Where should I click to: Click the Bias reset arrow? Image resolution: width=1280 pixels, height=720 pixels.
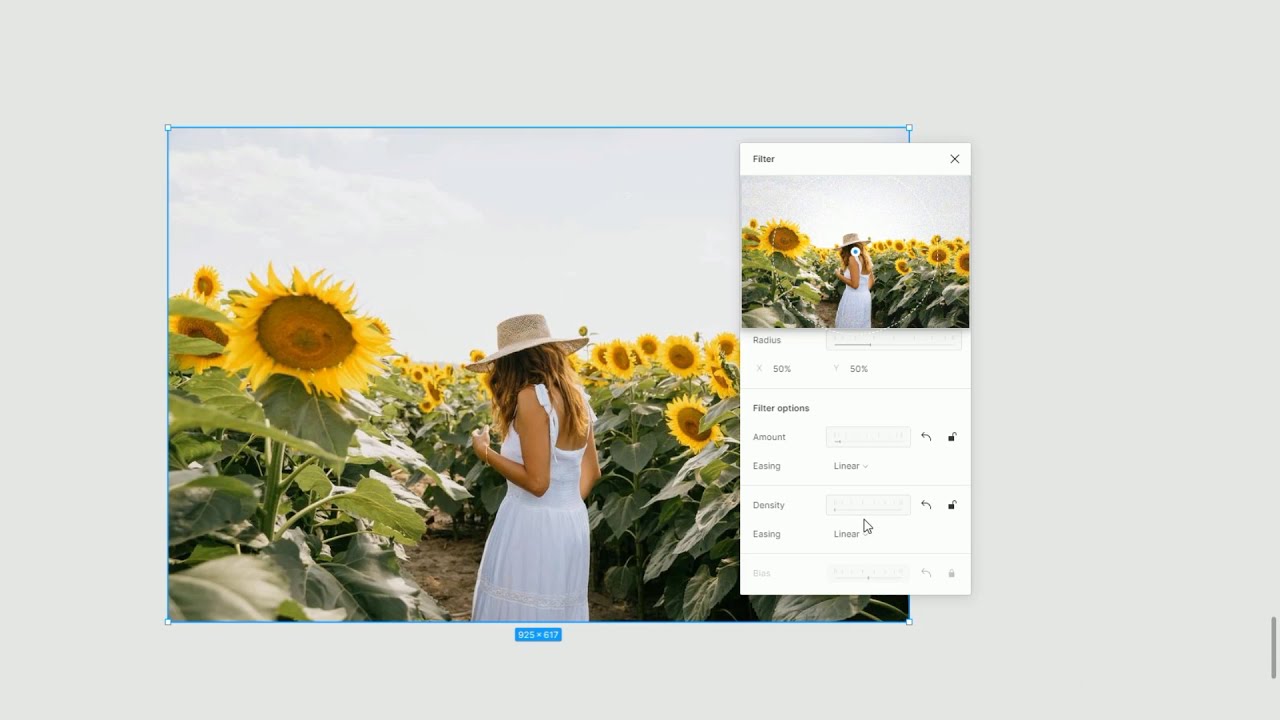coord(926,573)
